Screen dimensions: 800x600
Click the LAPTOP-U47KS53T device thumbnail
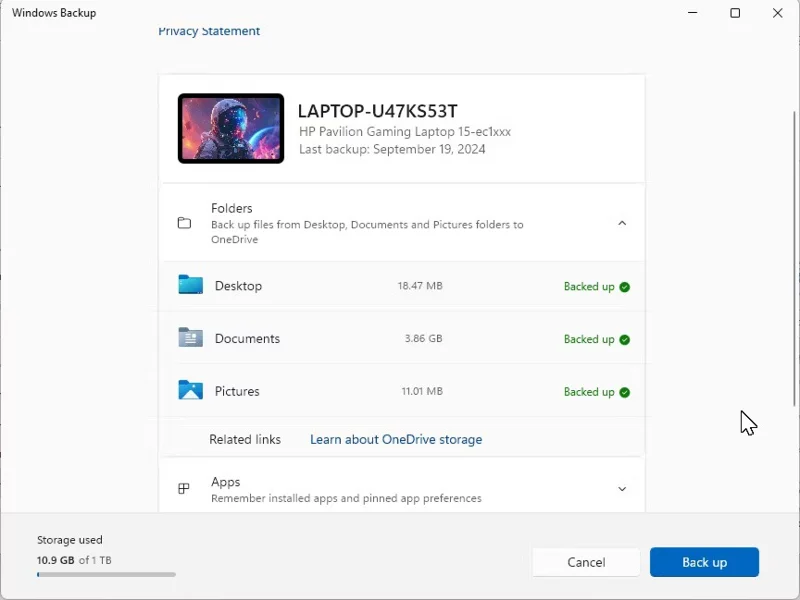[x=230, y=128]
